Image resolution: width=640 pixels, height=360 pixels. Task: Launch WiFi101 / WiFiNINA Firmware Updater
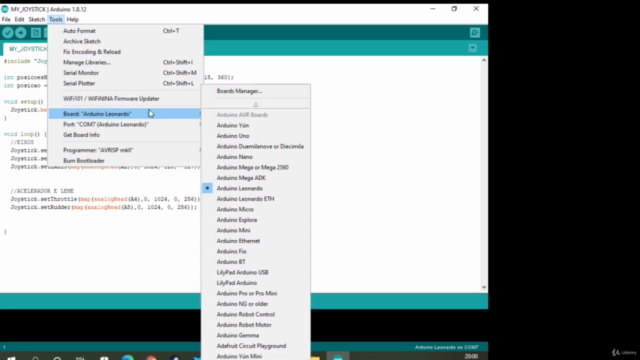pyautogui.click(x=126, y=99)
